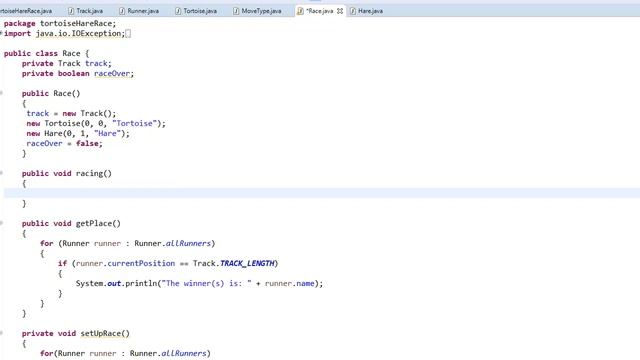Click 'allRunners' in the setUpRace for loop
The image size is (640, 360).
184,353
